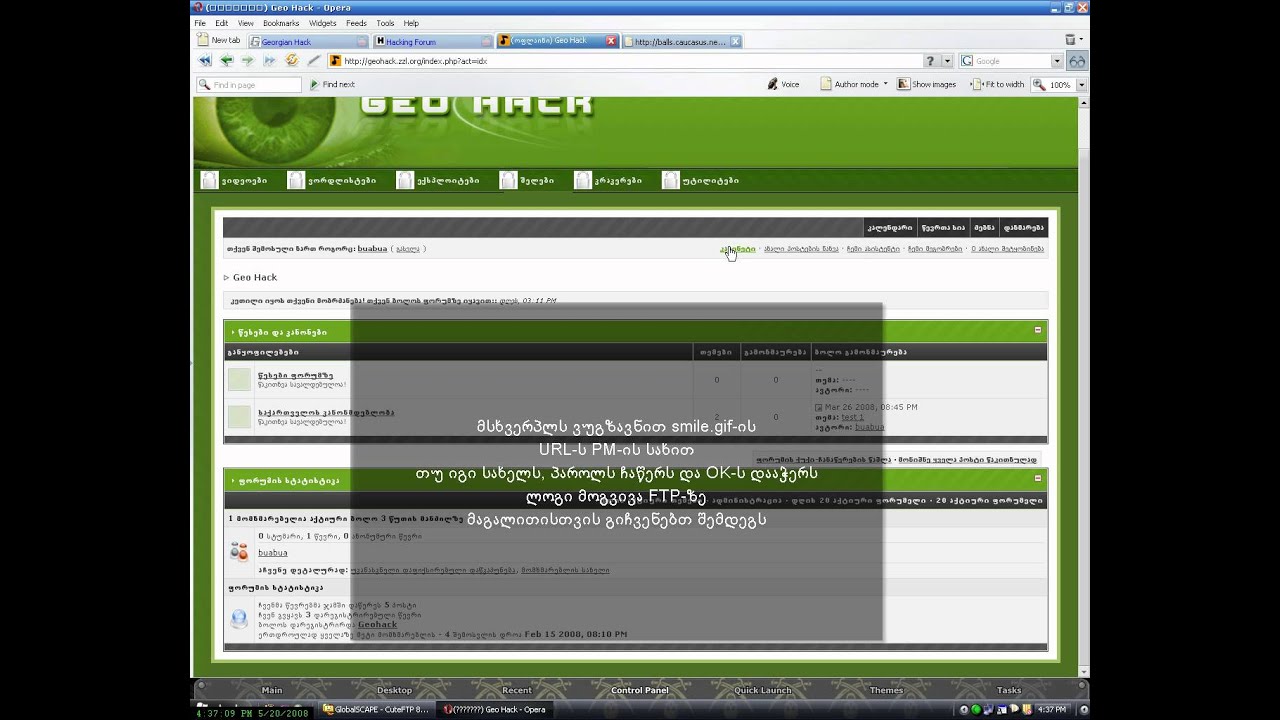Click the Themes item in the bottom dock
The image size is (1280, 720).
886,690
